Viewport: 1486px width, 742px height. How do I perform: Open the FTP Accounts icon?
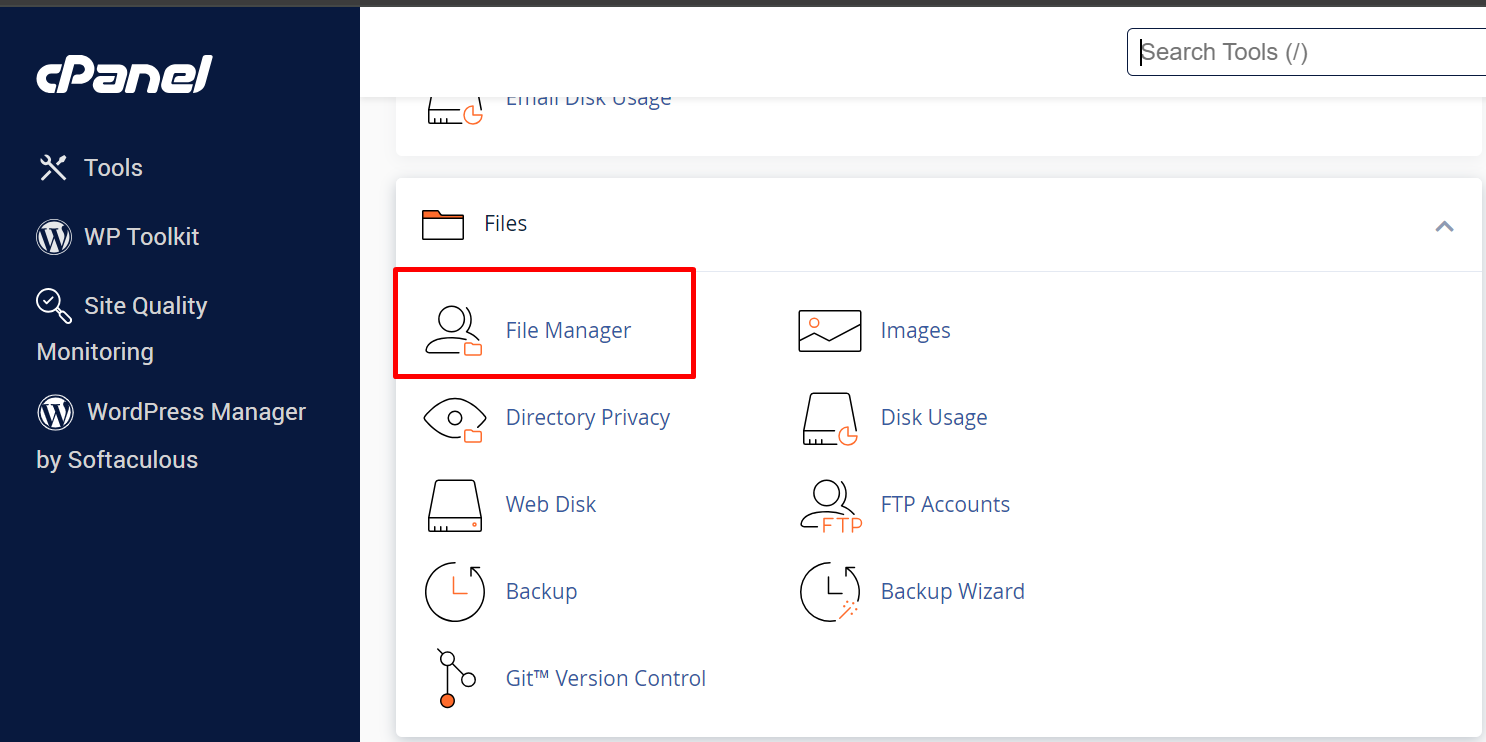pos(829,505)
